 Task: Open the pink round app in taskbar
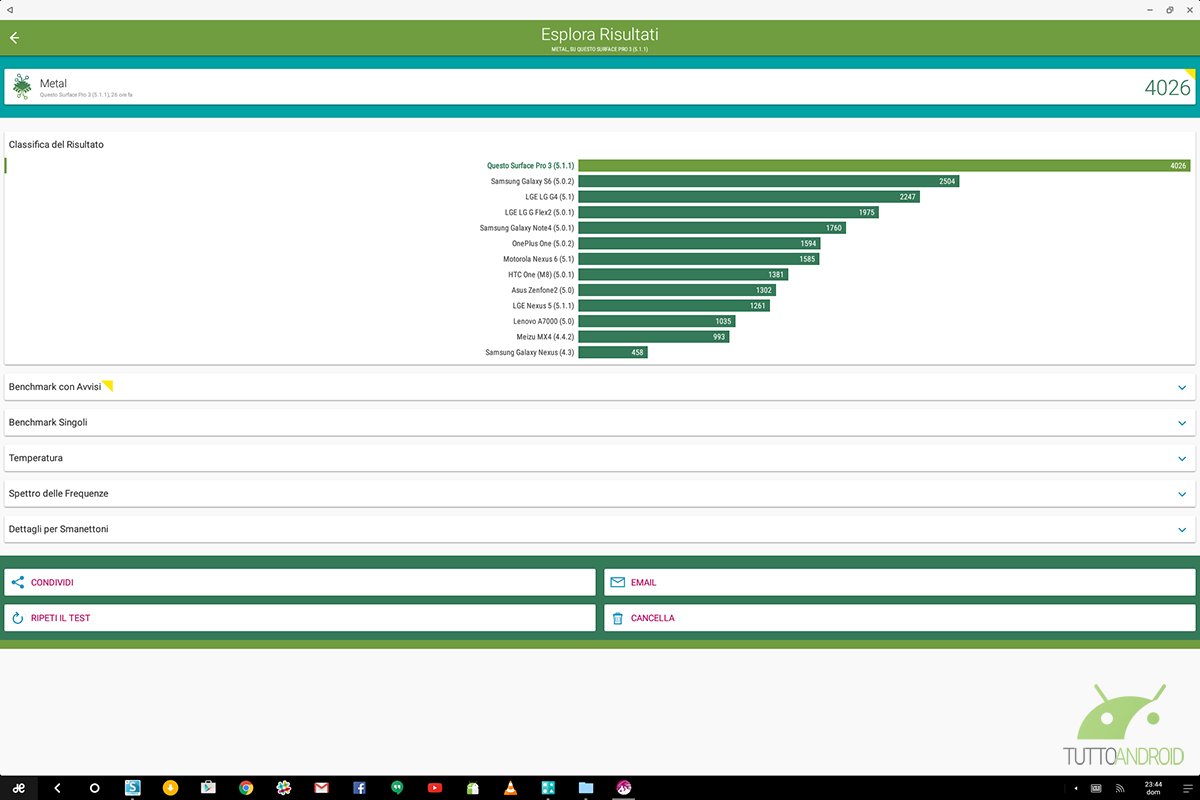coord(624,788)
